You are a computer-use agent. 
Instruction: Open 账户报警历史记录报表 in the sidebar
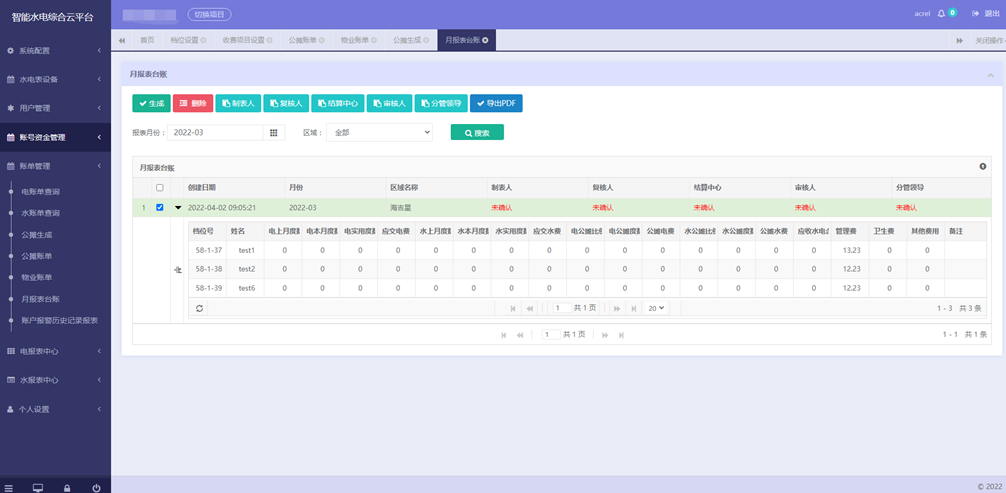click(59, 320)
